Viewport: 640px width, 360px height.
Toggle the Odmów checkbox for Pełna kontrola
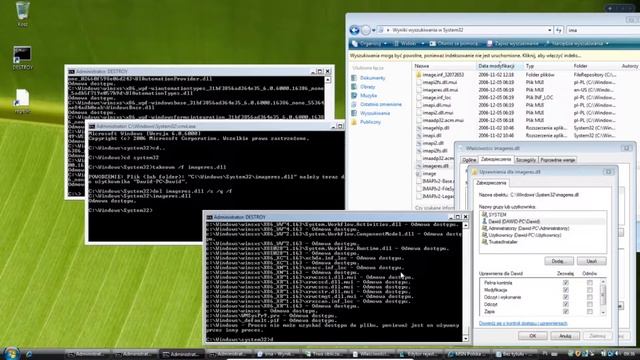(589, 282)
